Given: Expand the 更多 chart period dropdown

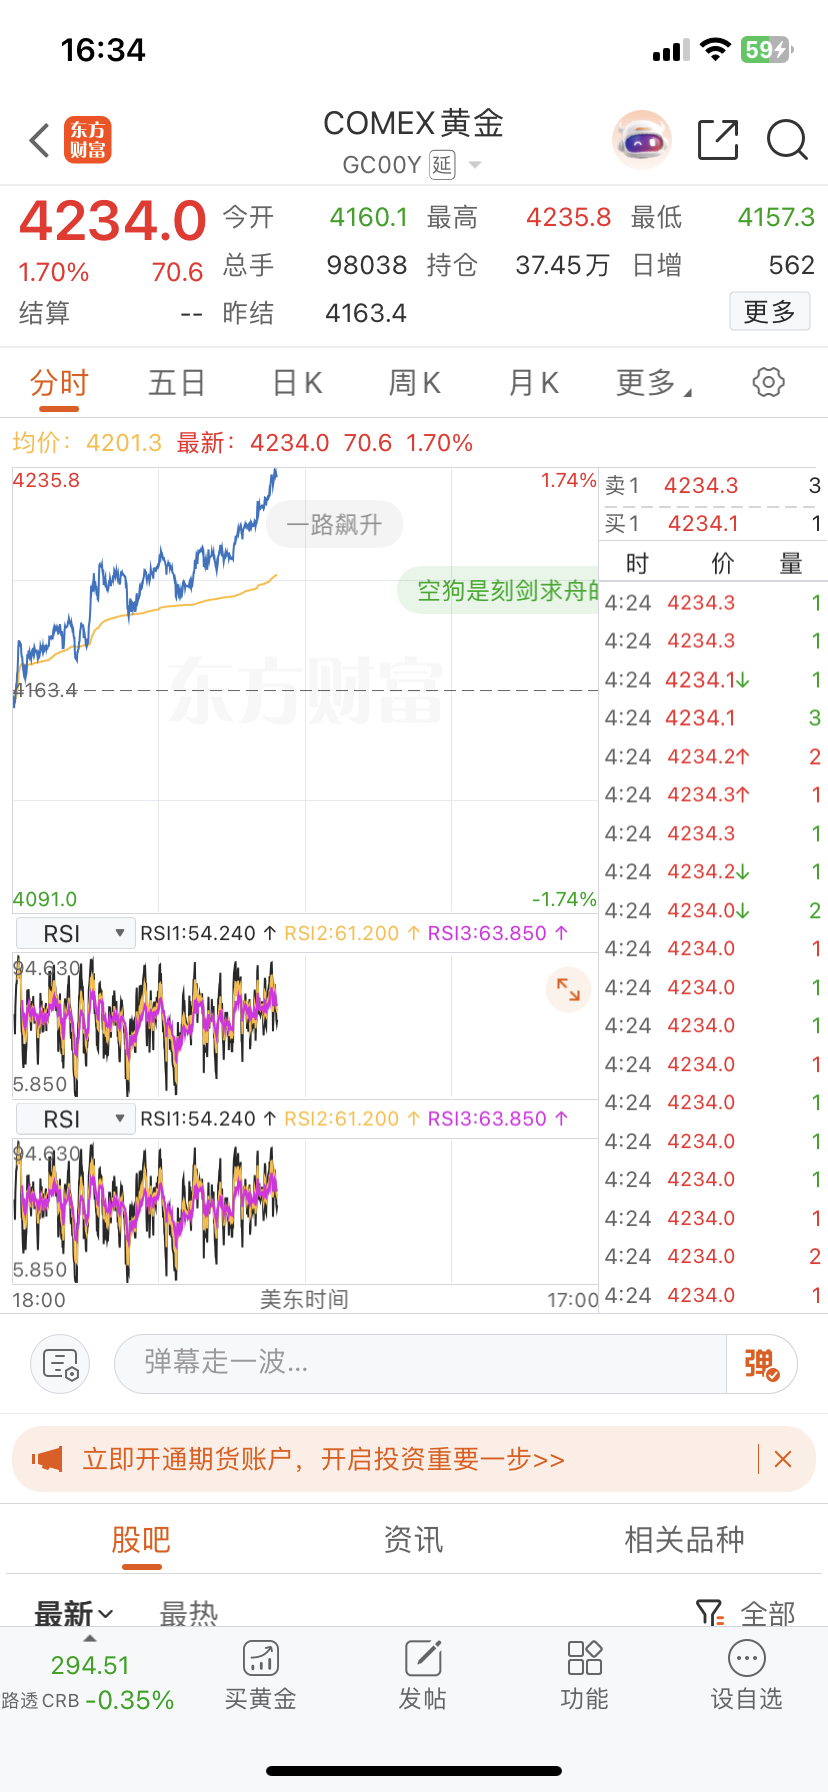Looking at the screenshot, I should pos(654,382).
